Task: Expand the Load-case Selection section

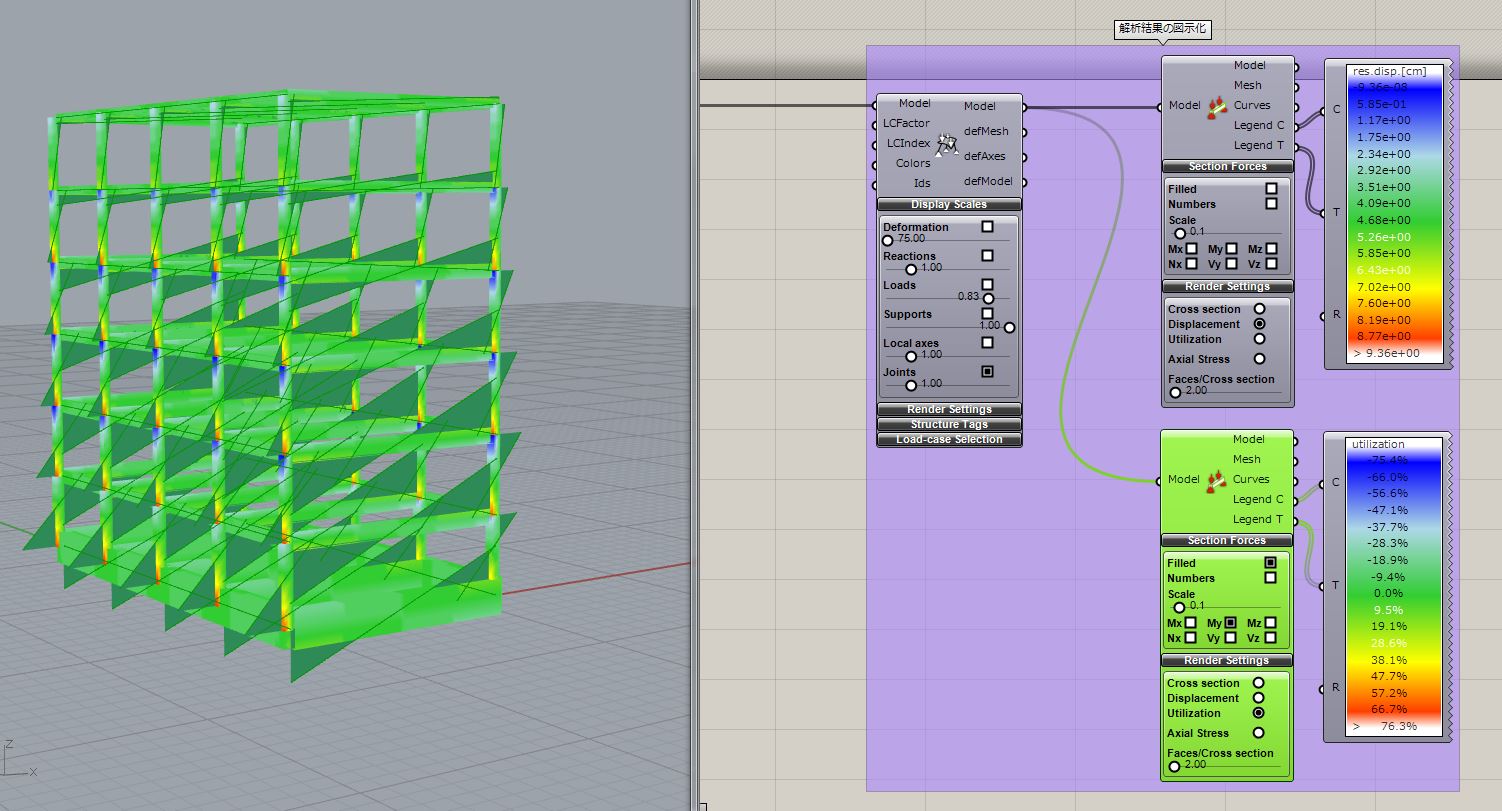Action: pyautogui.click(x=949, y=440)
